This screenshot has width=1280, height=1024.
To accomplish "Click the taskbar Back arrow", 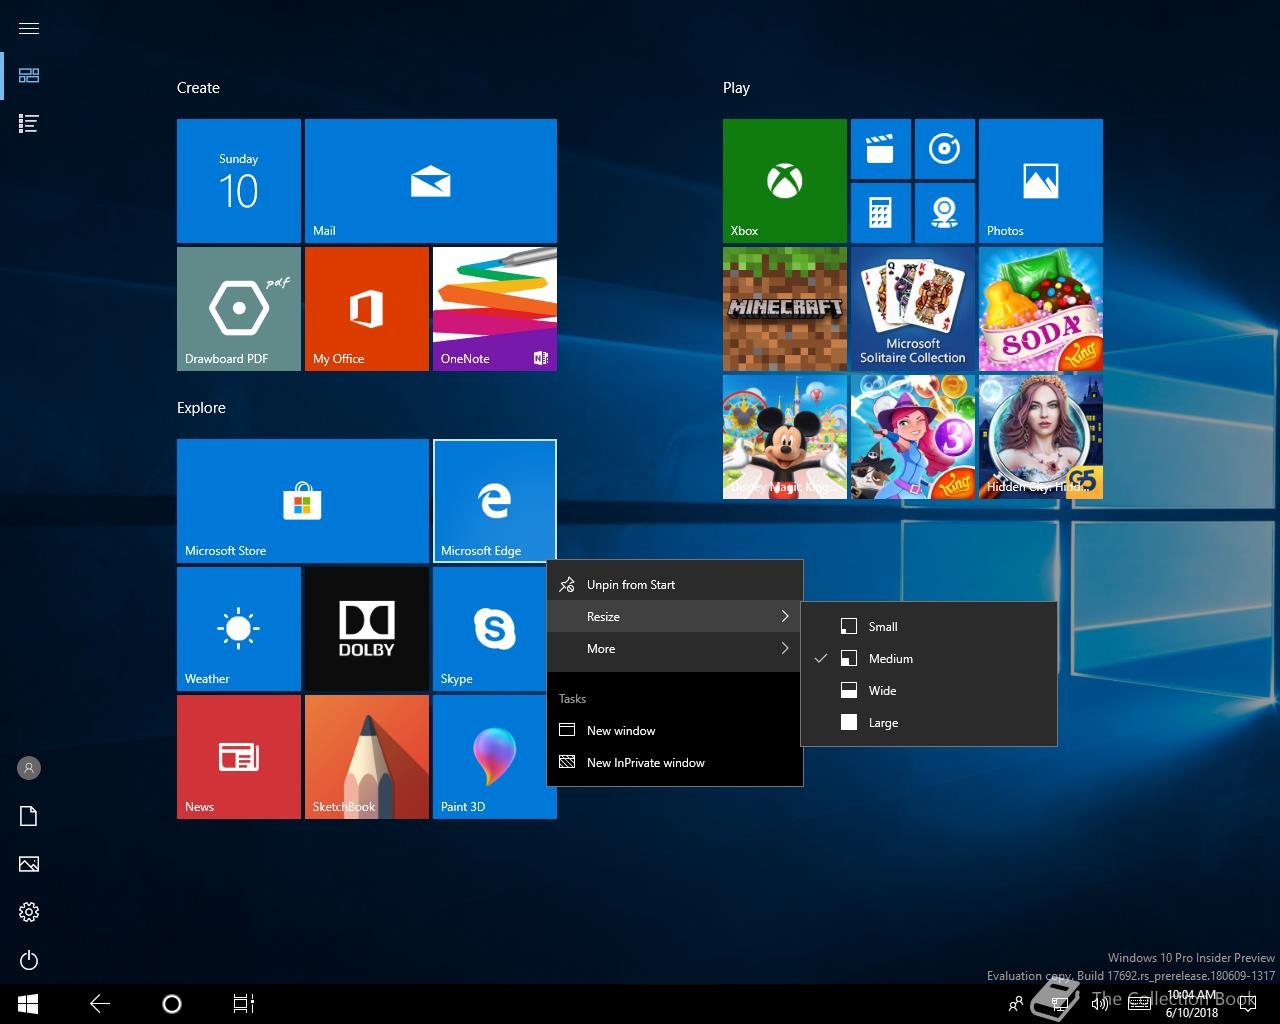I will tap(100, 1004).
